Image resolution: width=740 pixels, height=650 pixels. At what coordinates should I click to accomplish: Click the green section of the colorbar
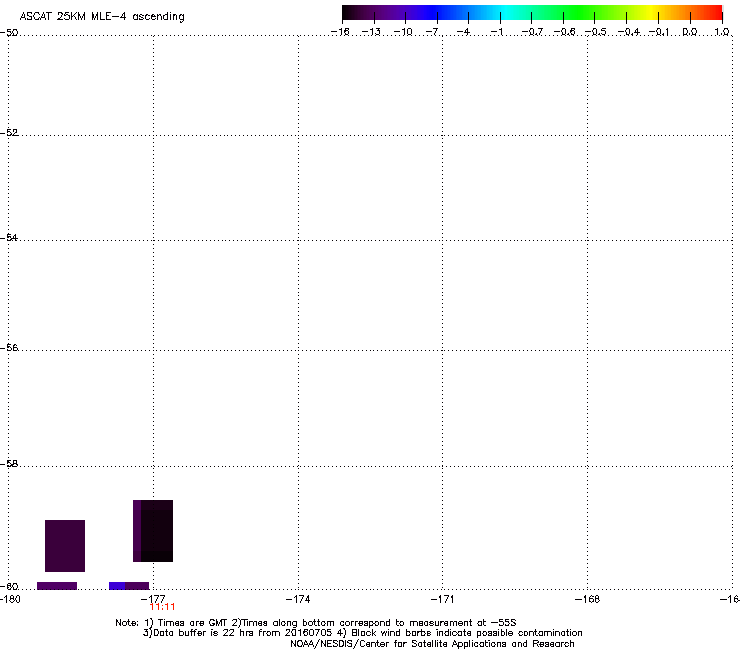coord(580,13)
